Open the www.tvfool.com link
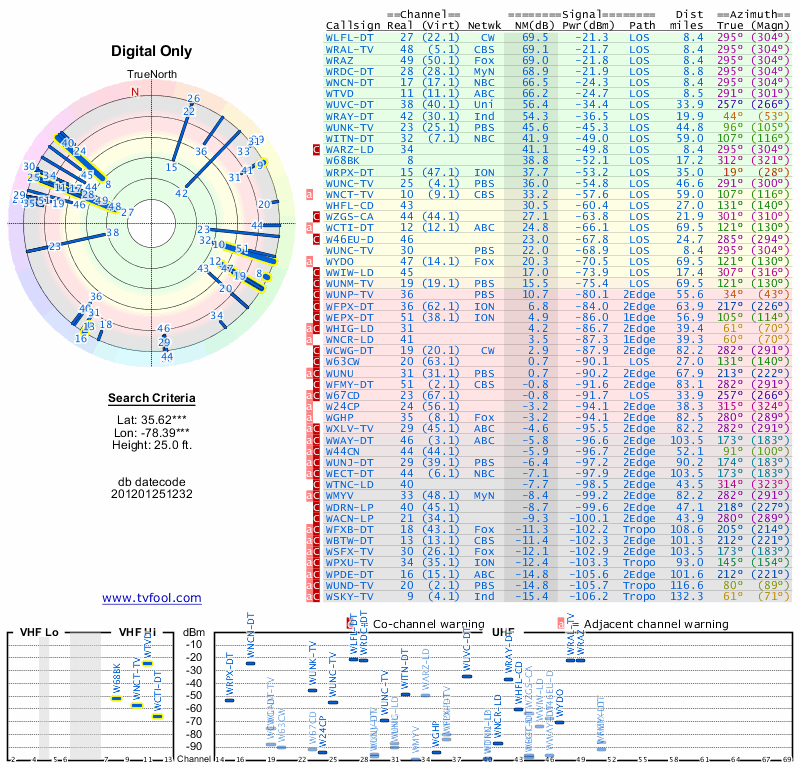The image size is (800, 768). pos(152,598)
